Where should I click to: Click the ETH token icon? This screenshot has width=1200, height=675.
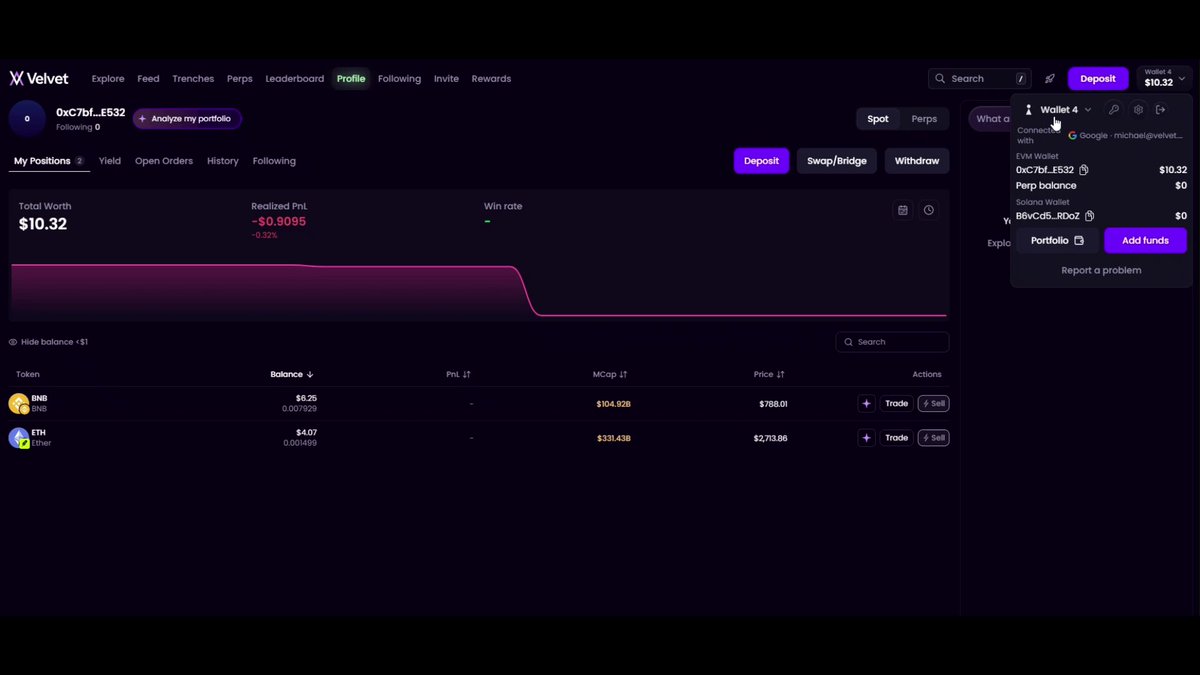point(18,438)
